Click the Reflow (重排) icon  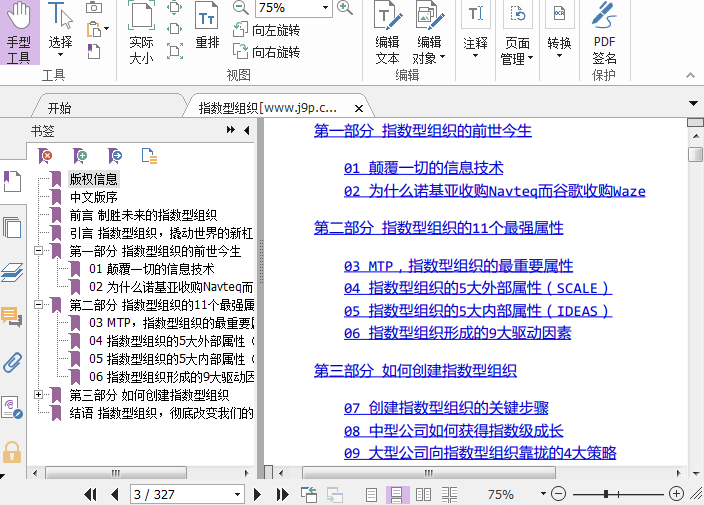click(x=207, y=26)
